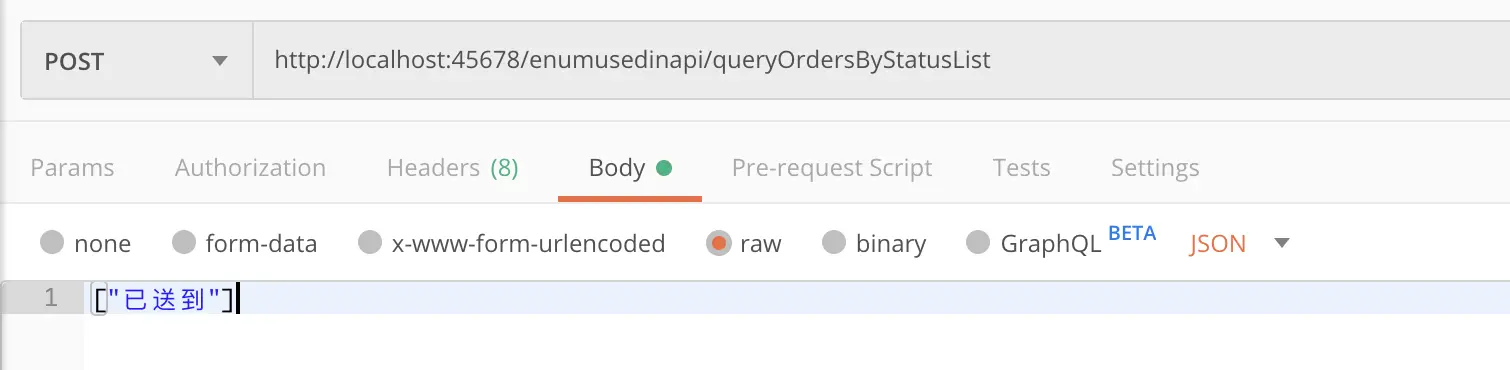Click the down arrow beside POST
Image resolution: width=1510 pixels, height=370 pixels.
[x=220, y=62]
